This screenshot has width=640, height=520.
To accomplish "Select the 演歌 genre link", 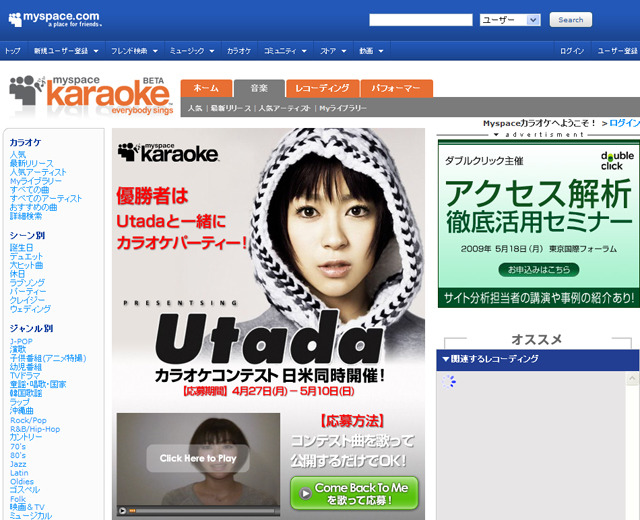I will [x=18, y=349].
